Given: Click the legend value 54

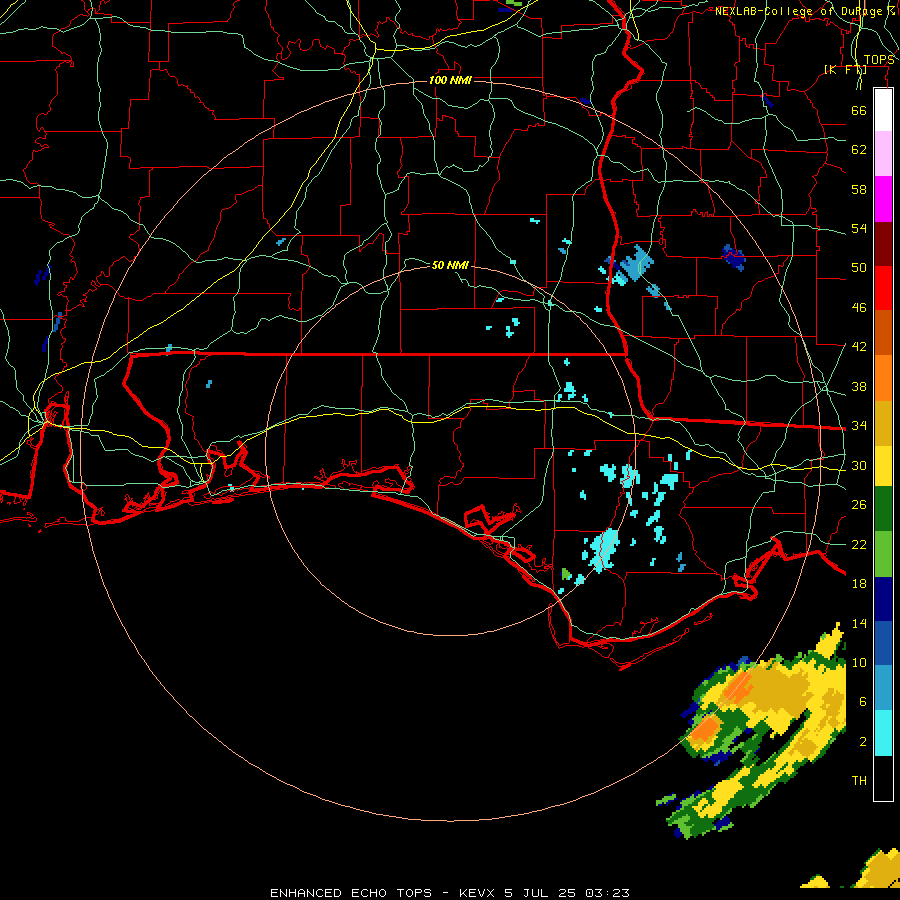Looking at the screenshot, I should pyautogui.click(x=859, y=228).
